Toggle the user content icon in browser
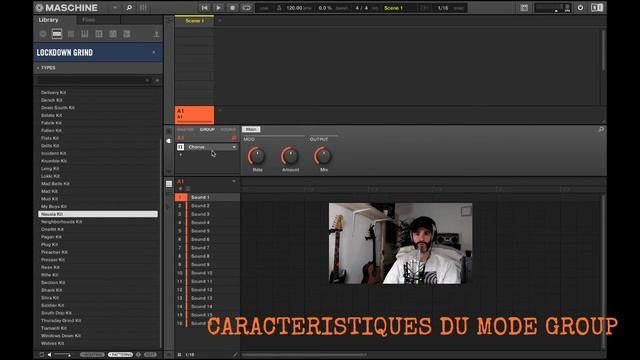The image size is (640, 360). [x=156, y=34]
